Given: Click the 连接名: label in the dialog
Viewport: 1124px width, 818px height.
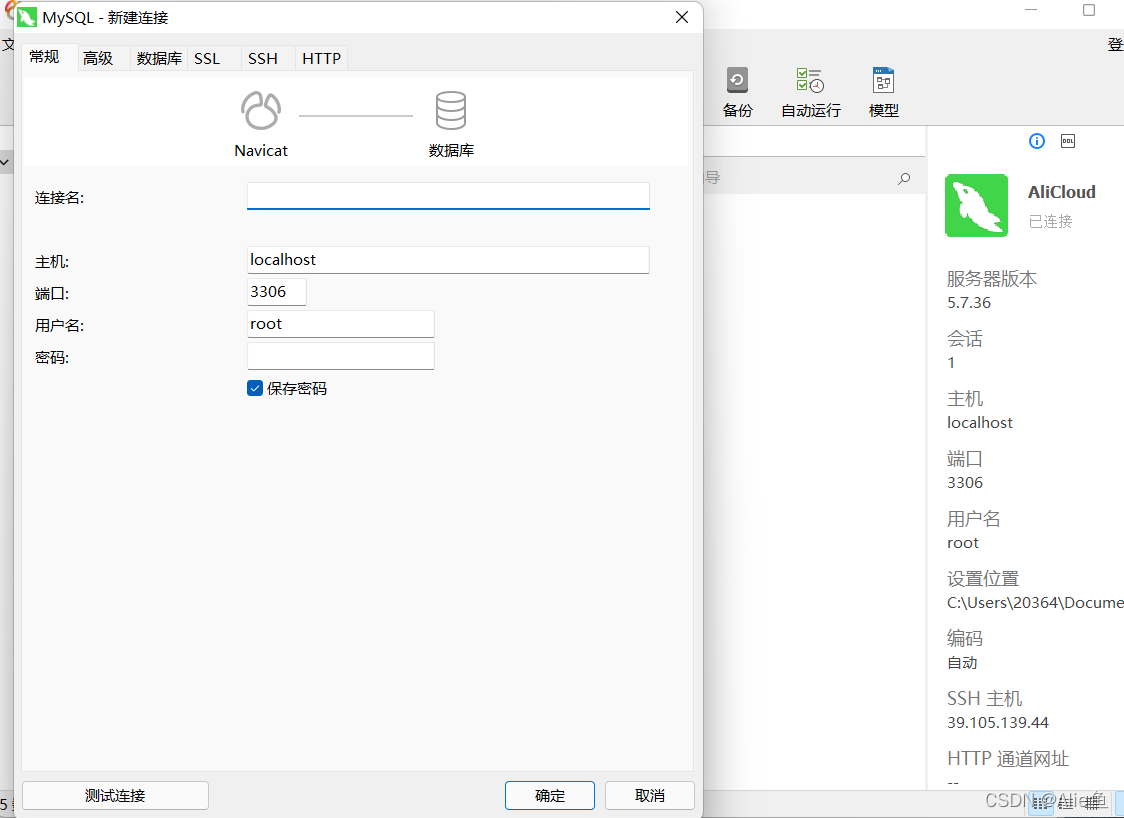Looking at the screenshot, I should pyautogui.click(x=59, y=198).
